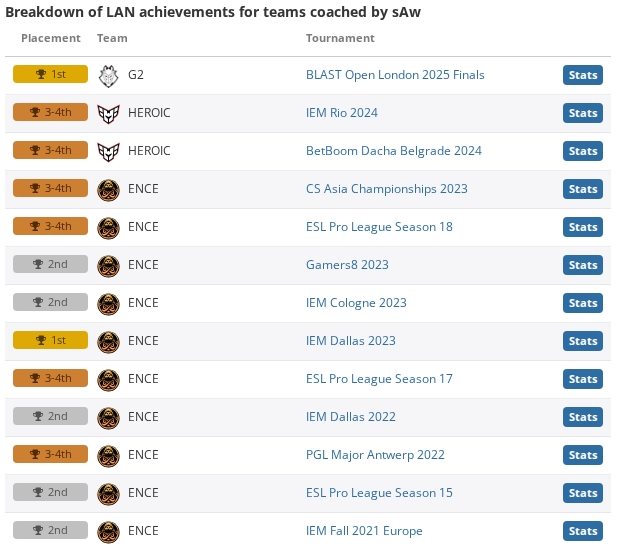Click ENCE logo in CS Asia Championships row
617x546 pixels.
click(x=108, y=190)
